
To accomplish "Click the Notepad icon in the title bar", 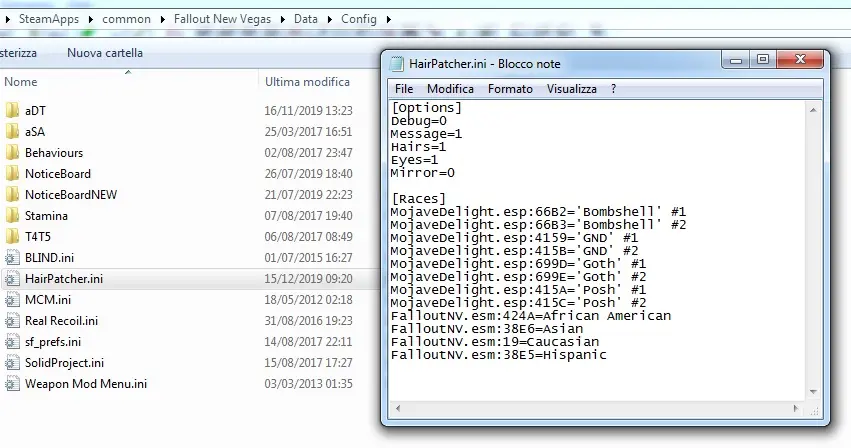I will pyautogui.click(x=398, y=63).
